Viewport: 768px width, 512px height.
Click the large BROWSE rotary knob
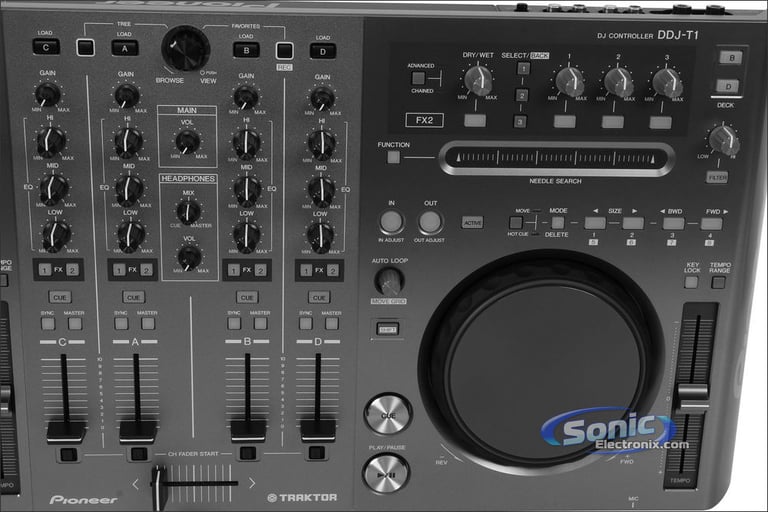click(186, 49)
